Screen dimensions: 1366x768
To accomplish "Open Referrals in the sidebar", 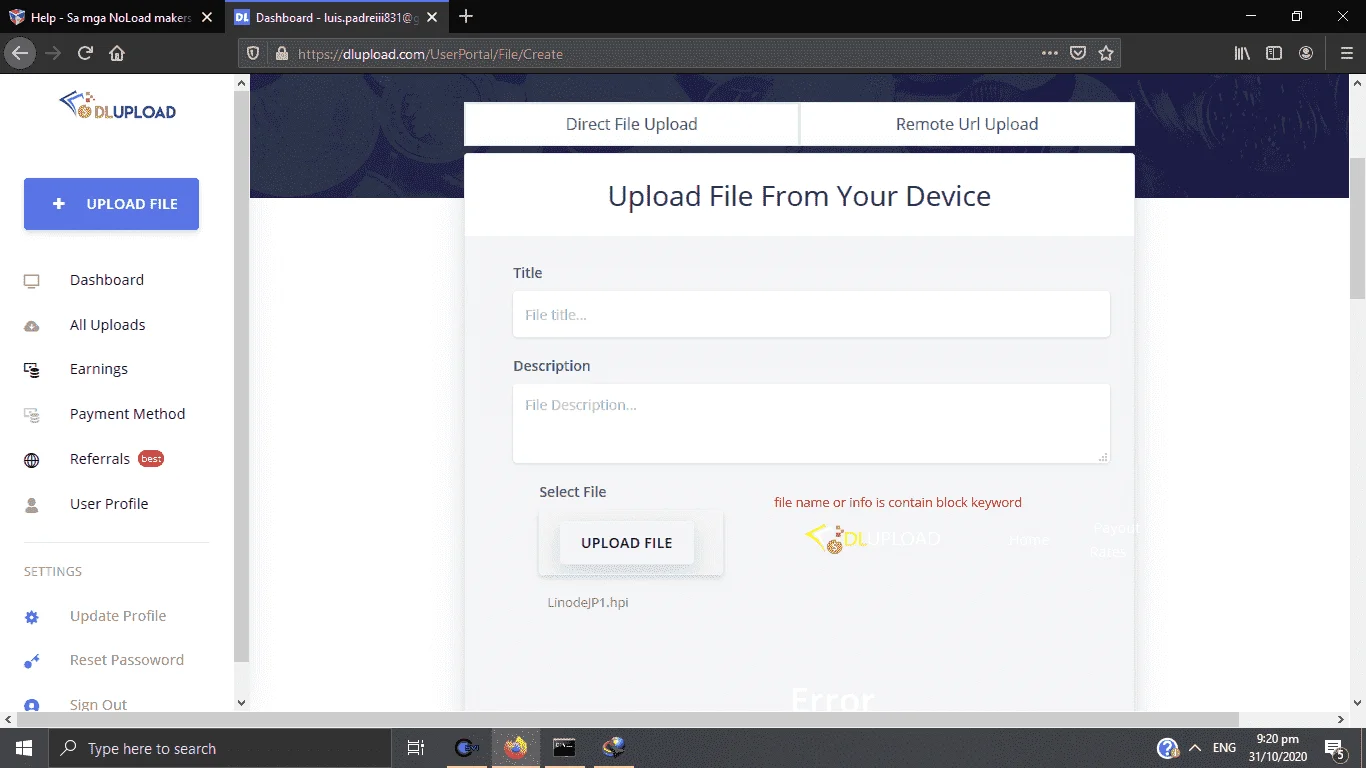I will click(x=100, y=459).
